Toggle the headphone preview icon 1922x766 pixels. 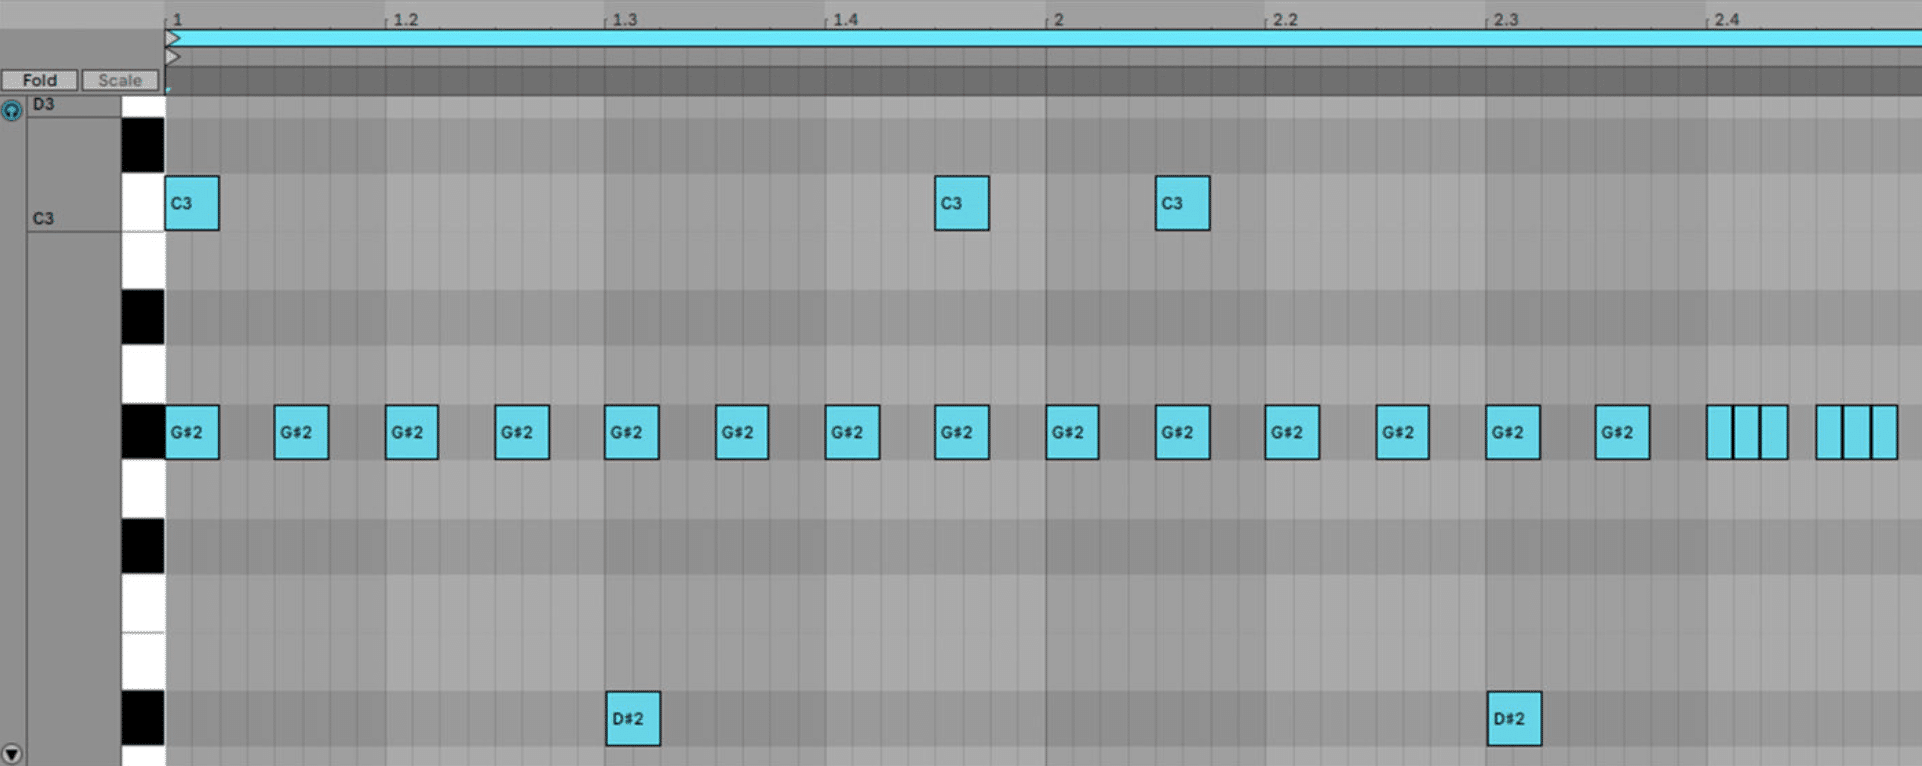(11, 111)
